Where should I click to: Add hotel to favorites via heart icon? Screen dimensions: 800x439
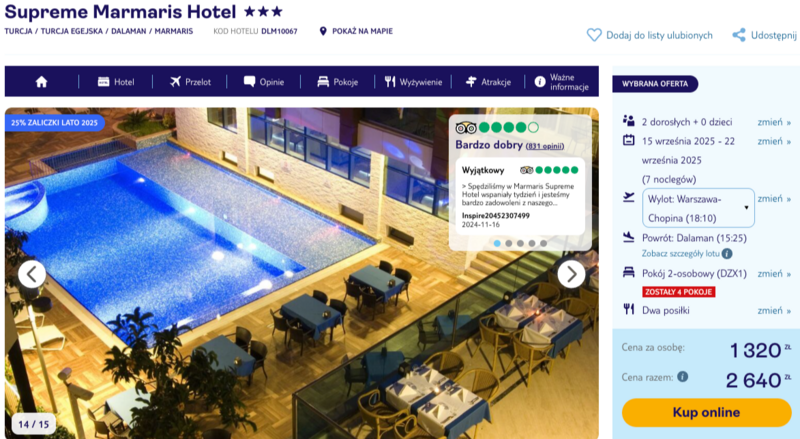point(594,35)
